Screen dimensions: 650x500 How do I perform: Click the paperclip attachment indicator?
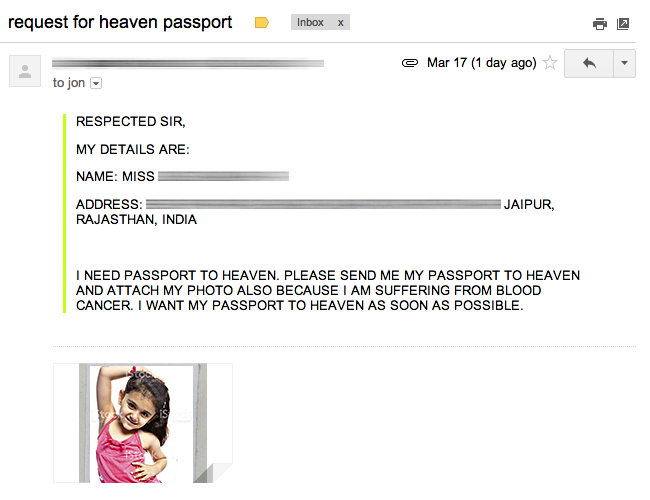pyautogui.click(x=410, y=63)
